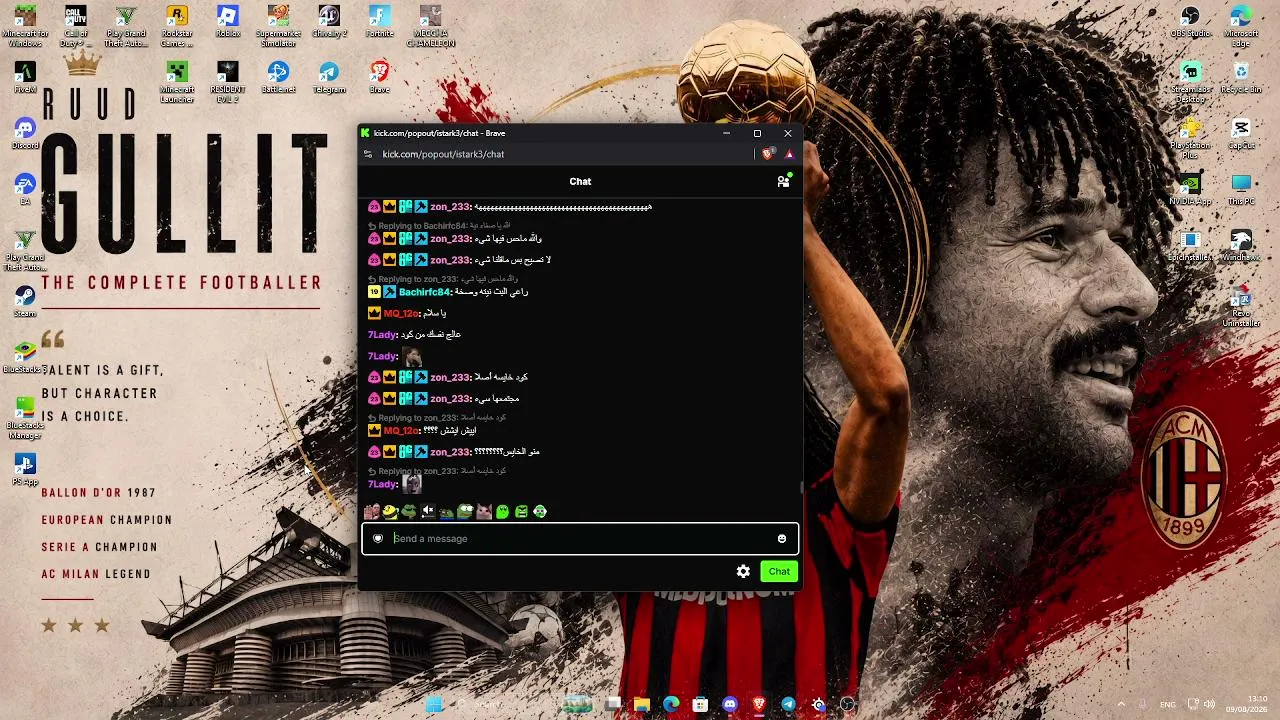Viewport: 1280px width, 720px height.
Task: Click the first 7Lady message username
Action: coord(382,334)
